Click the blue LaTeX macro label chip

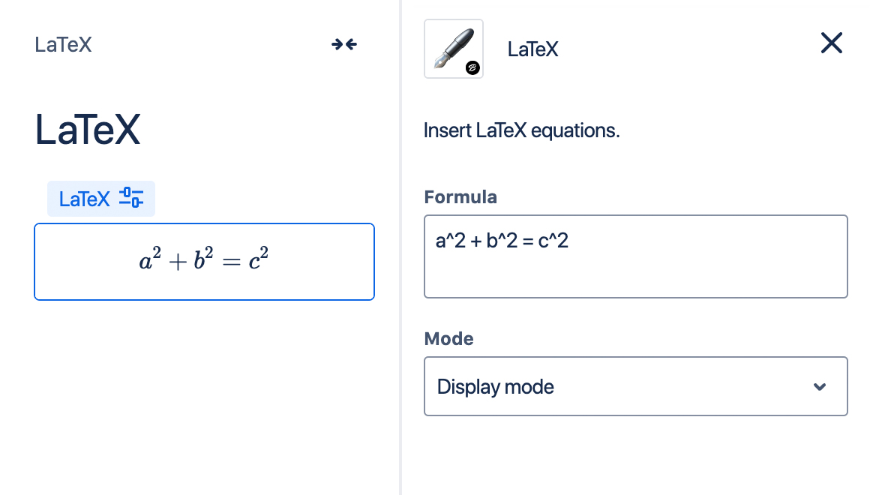point(84,198)
